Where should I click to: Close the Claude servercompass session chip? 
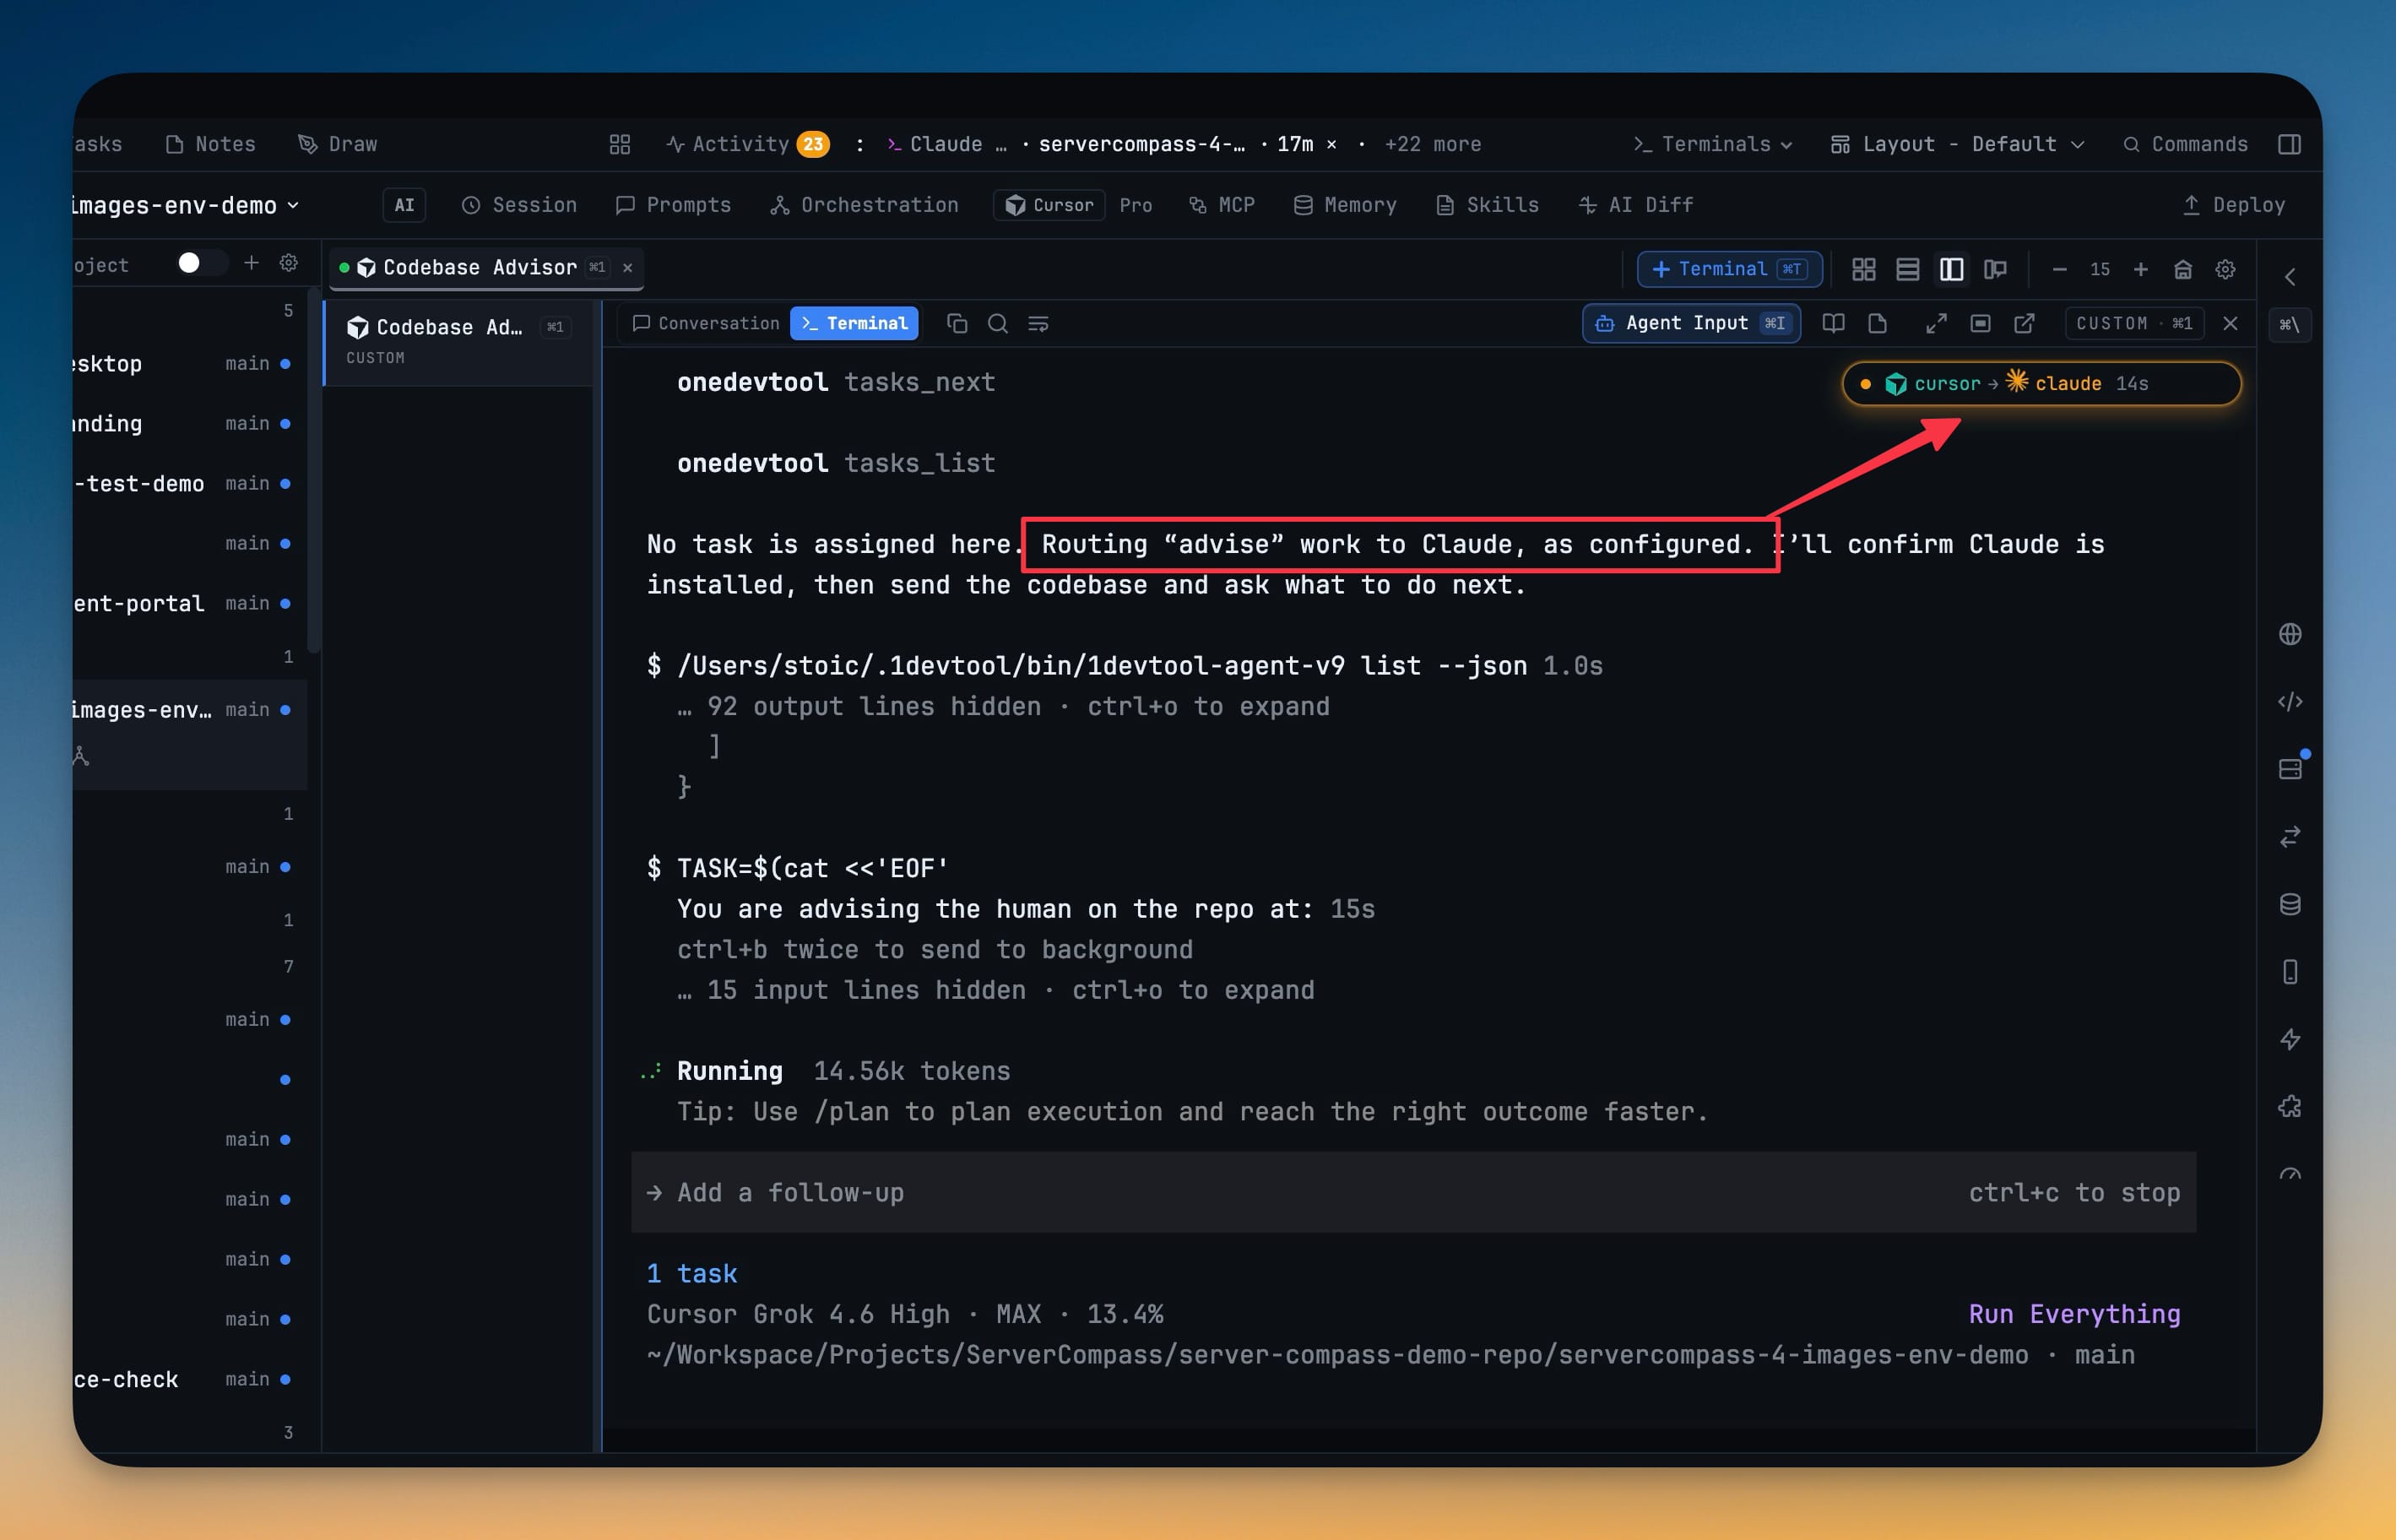click(1331, 144)
